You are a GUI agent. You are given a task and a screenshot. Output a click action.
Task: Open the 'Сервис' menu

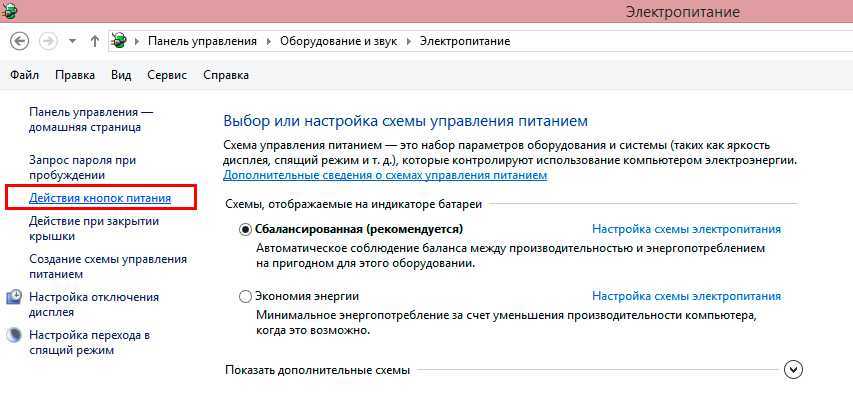point(167,75)
